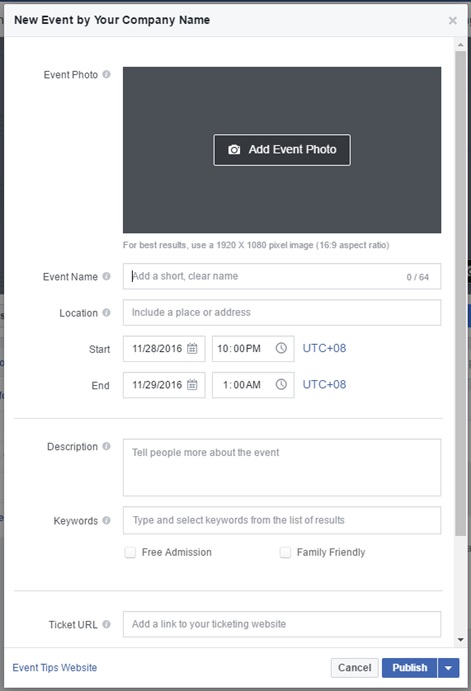Screen dimensions: 471x691
Task: Open the calendar icon for End date
Action: coord(192,385)
